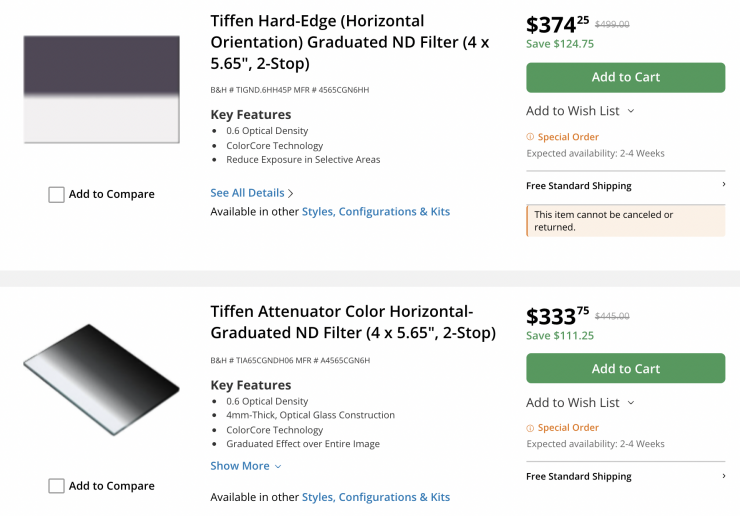
Task: Expand Show More key features
Action: (246, 466)
